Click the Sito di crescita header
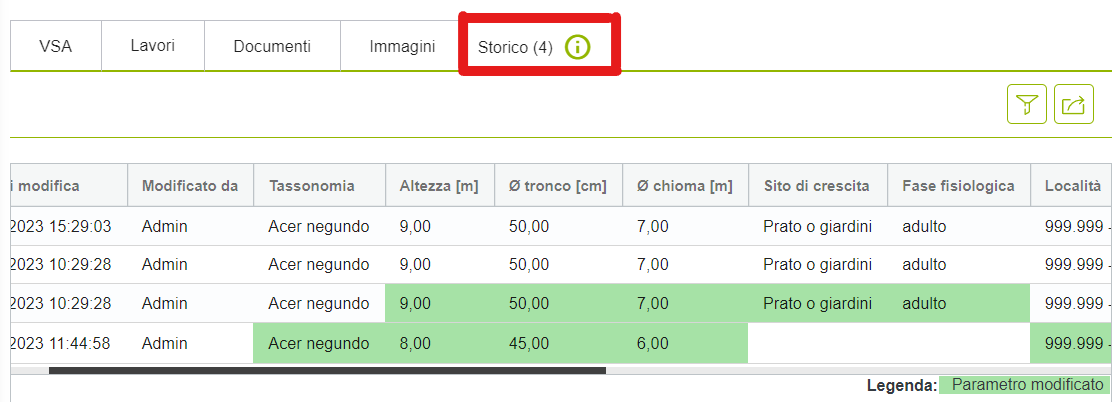Viewport: 1113px width, 402px height. [x=817, y=186]
